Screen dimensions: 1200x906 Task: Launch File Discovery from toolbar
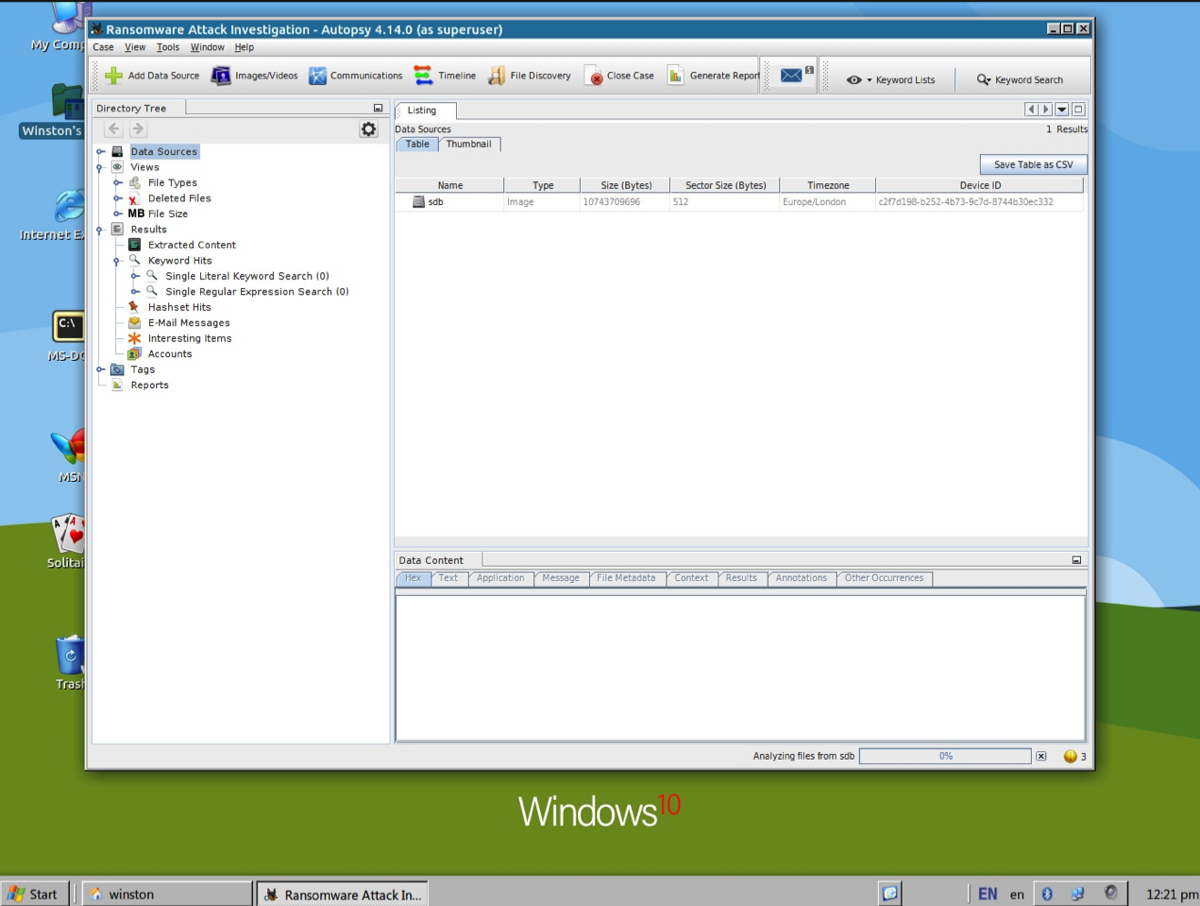497,76
